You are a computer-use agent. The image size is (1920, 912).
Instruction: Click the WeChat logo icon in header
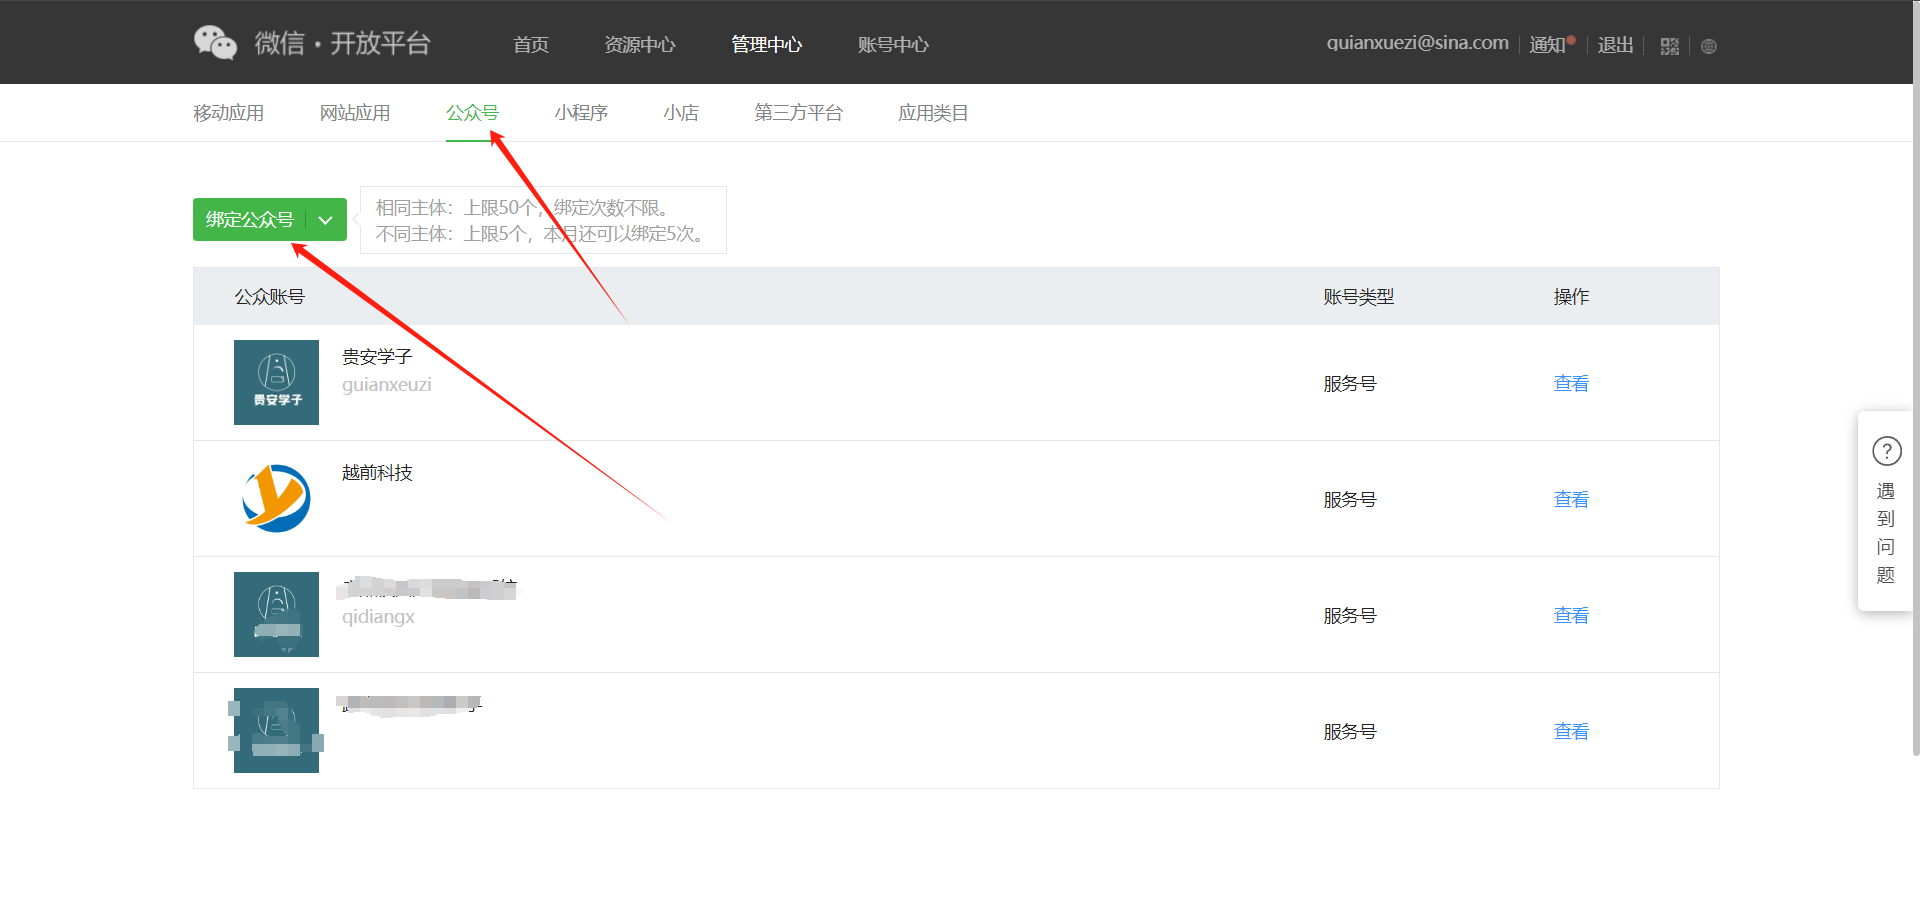215,43
